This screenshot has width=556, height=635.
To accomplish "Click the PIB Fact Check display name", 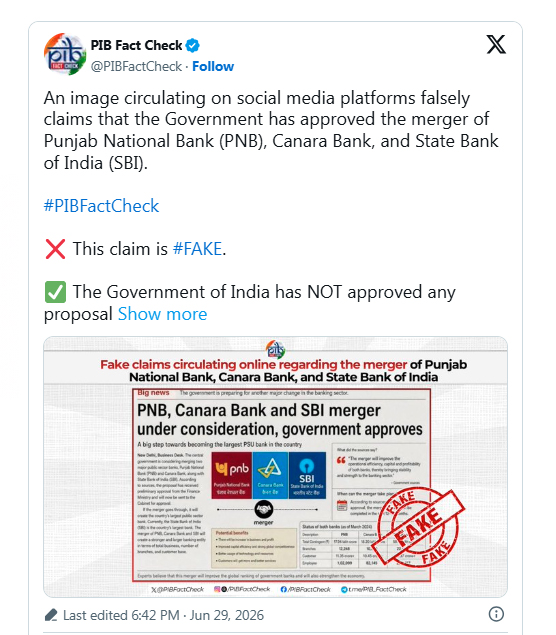I will [x=136, y=45].
